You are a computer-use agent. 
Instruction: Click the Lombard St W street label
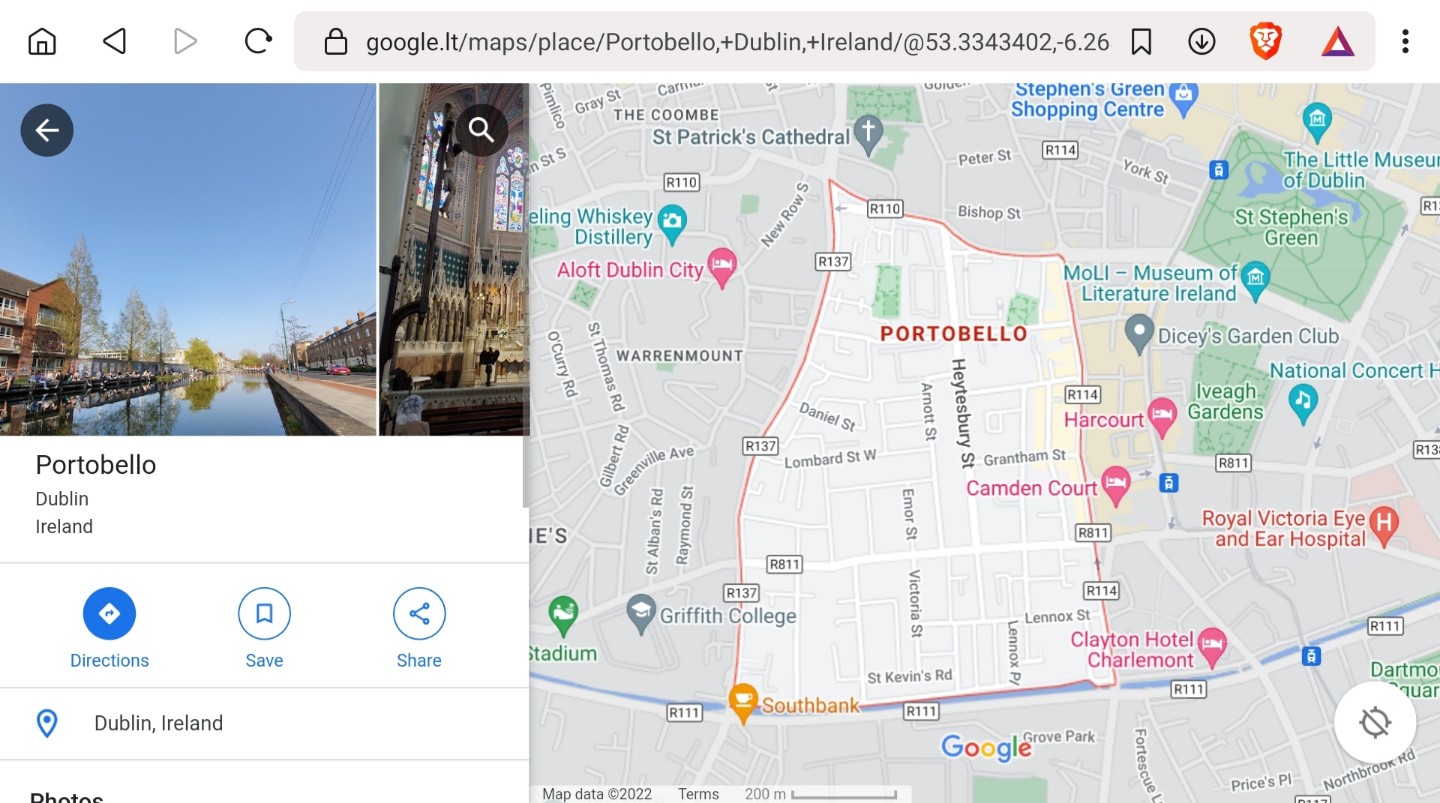pyautogui.click(x=830, y=458)
